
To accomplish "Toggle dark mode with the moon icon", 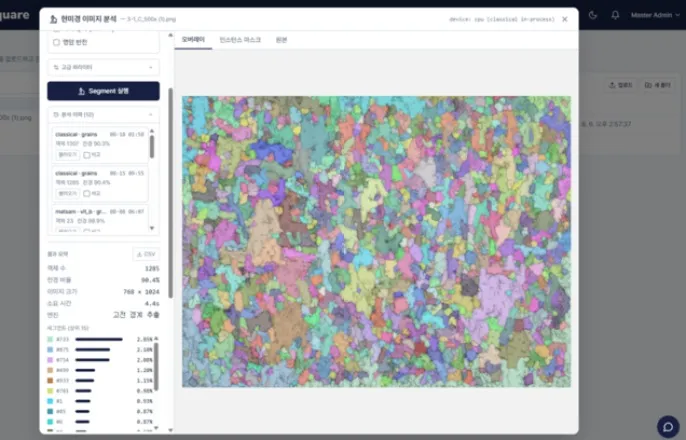I will (x=593, y=15).
